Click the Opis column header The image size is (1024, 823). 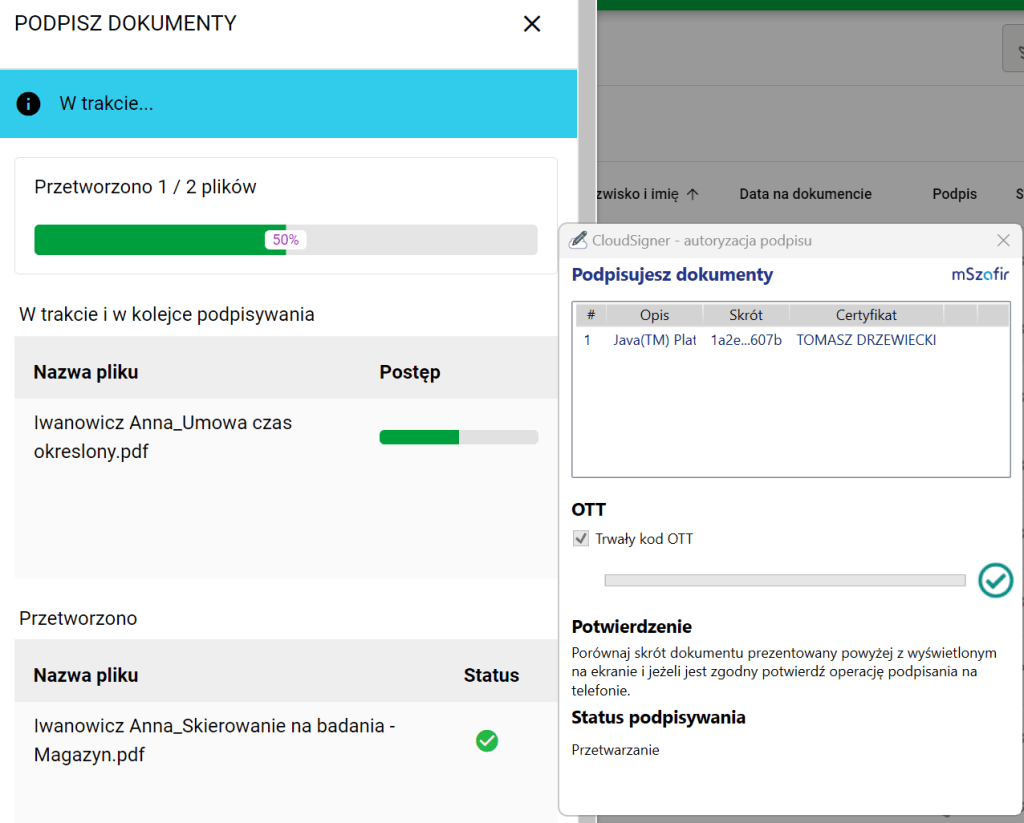[x=654, y=315]
